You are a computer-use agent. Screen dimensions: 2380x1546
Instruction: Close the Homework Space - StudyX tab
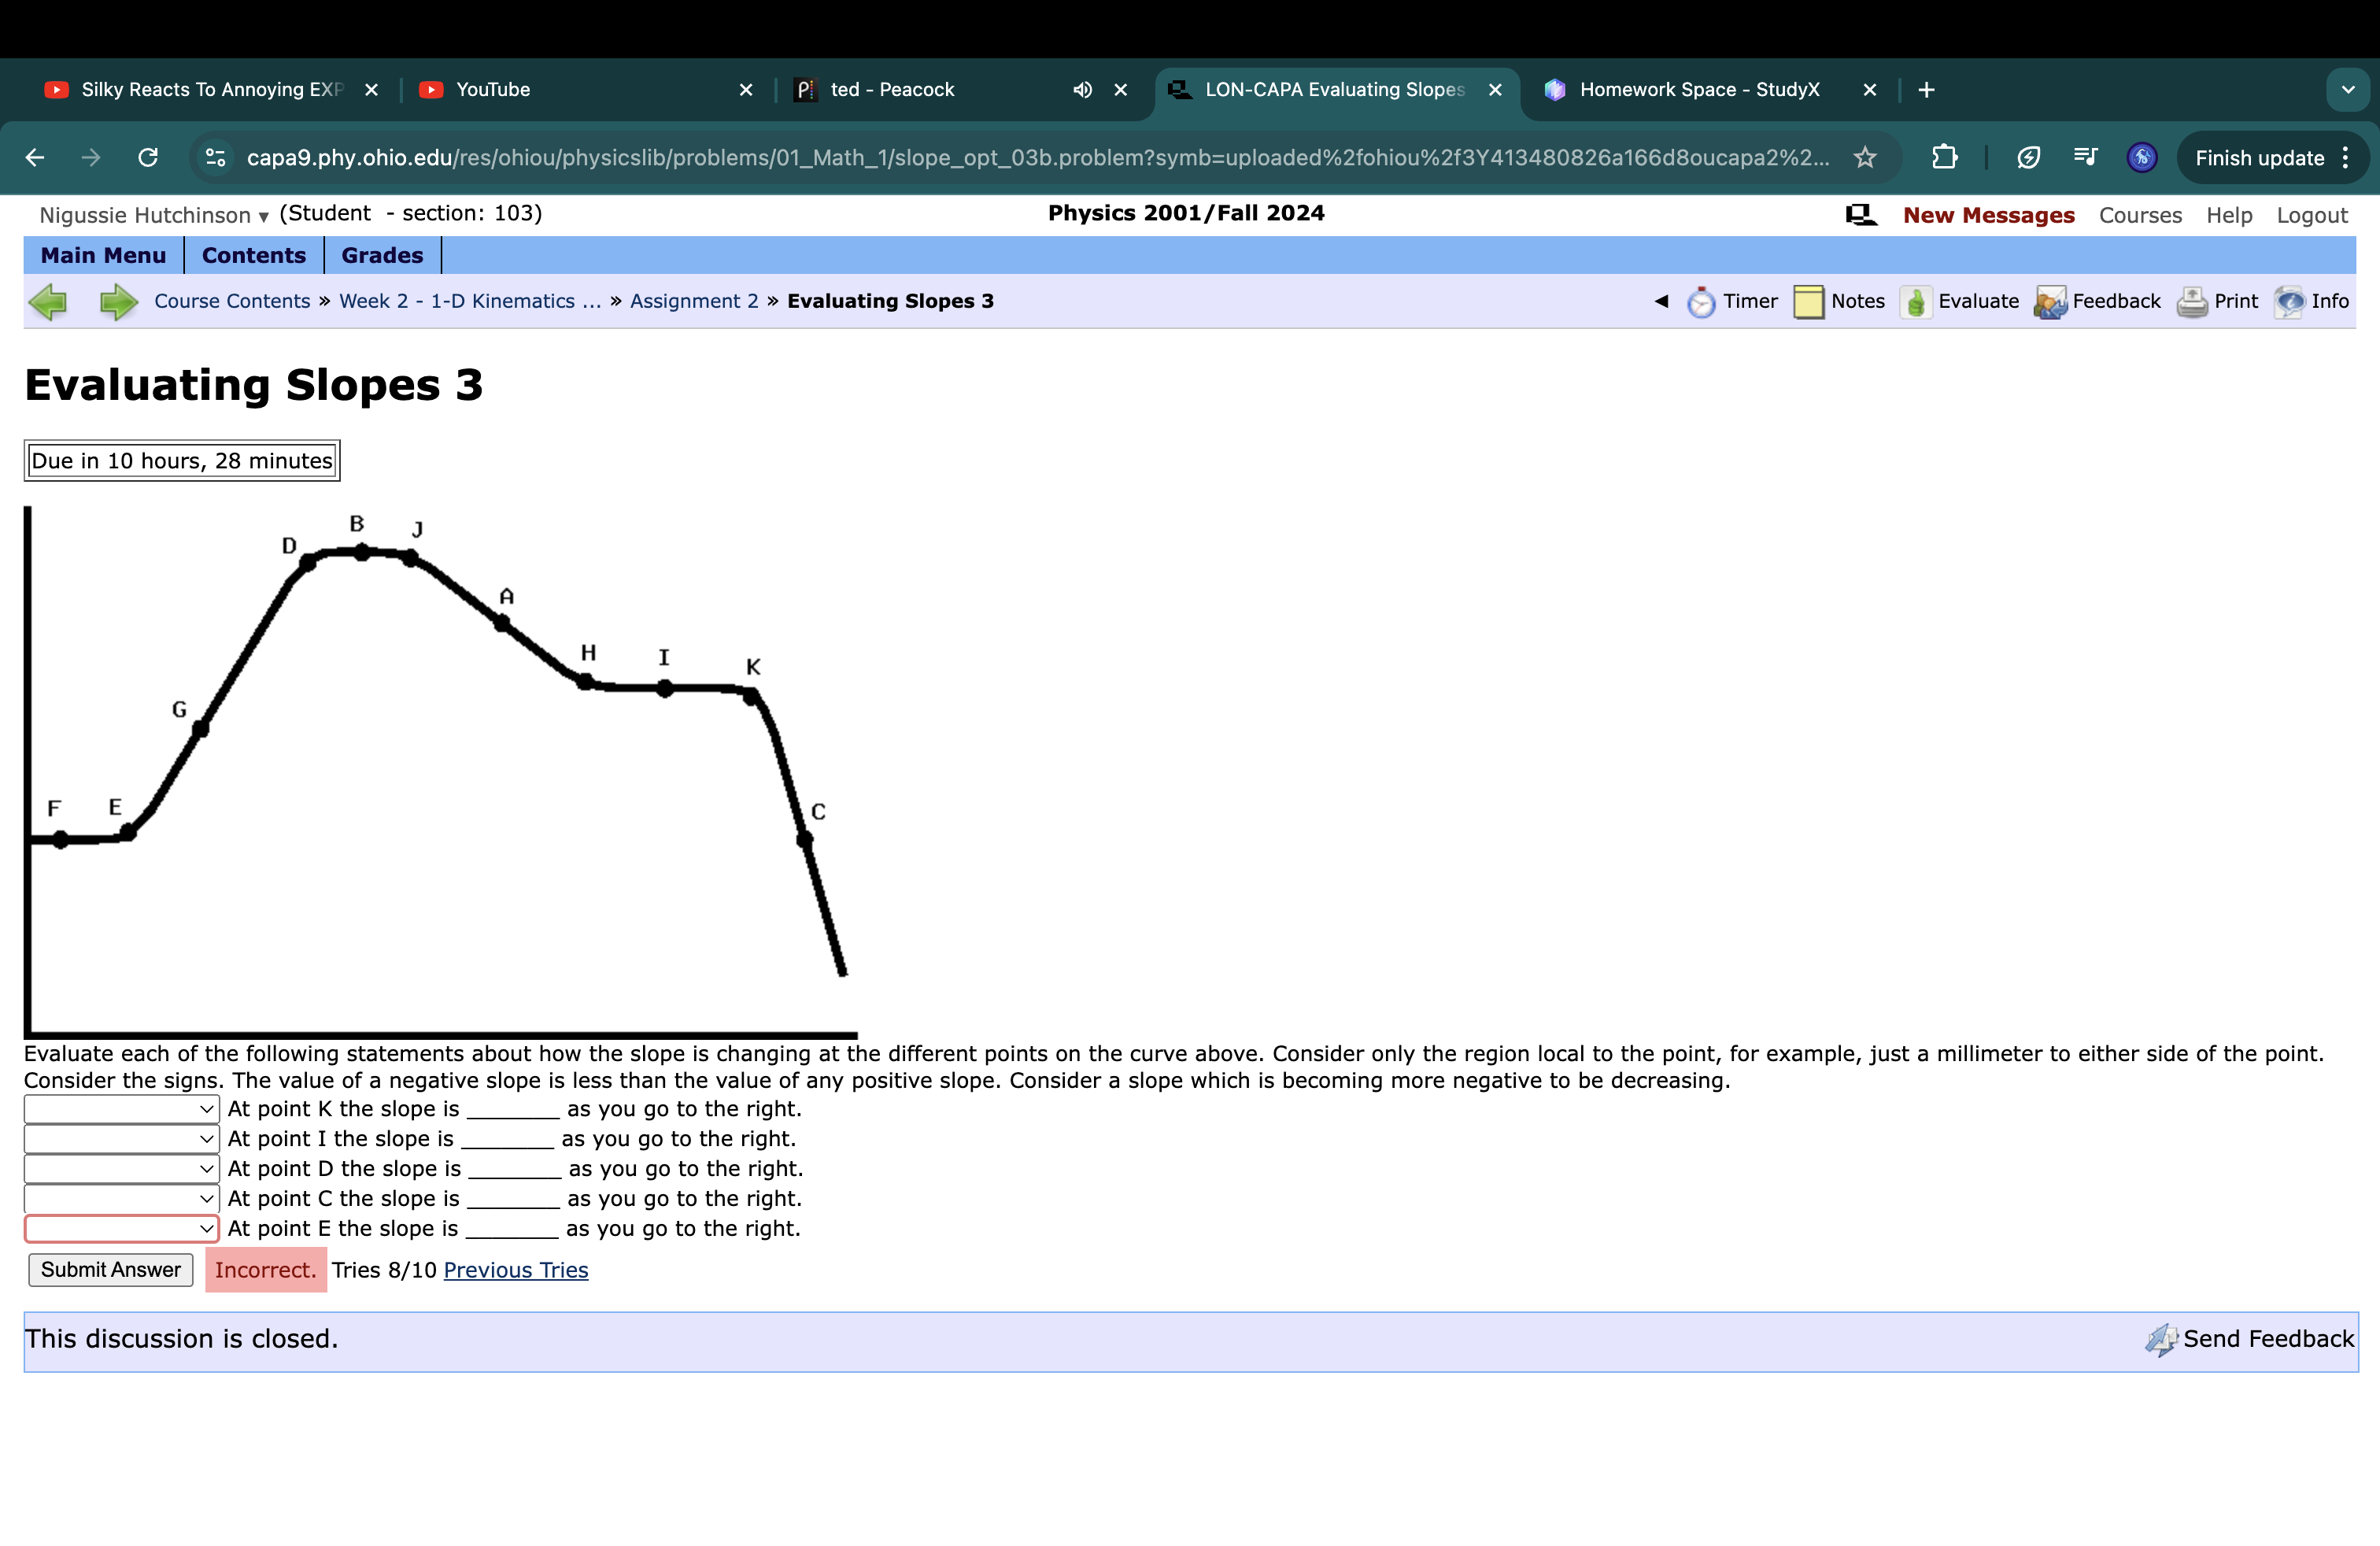(x=1869, y=90)
